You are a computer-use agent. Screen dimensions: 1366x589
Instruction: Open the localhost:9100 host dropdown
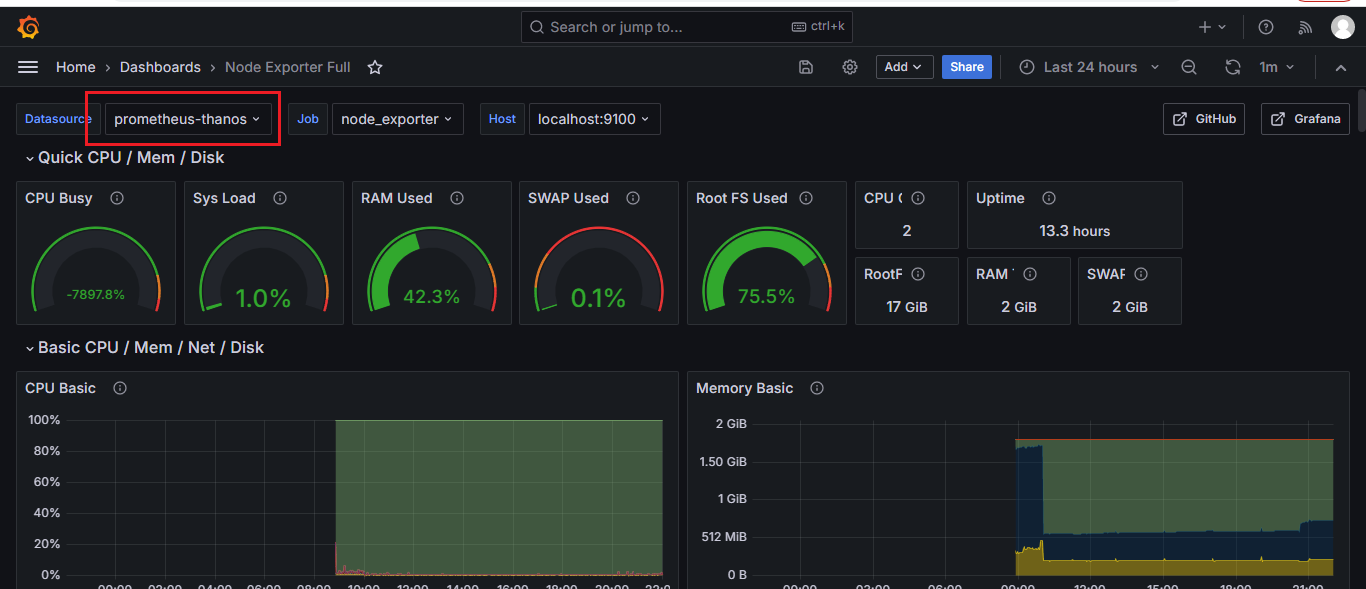point(594,119)
